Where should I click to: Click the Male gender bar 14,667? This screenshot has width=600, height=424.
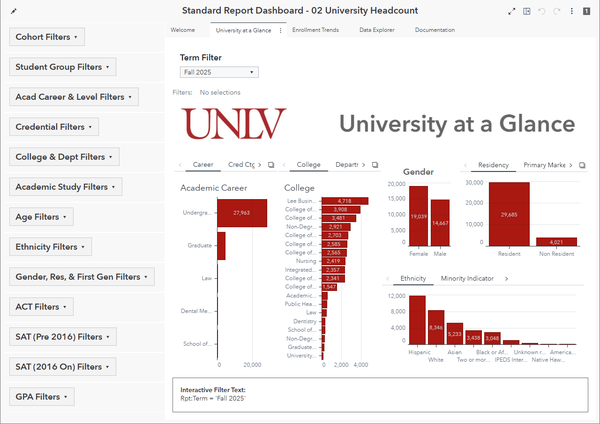[x=440, y=223]
